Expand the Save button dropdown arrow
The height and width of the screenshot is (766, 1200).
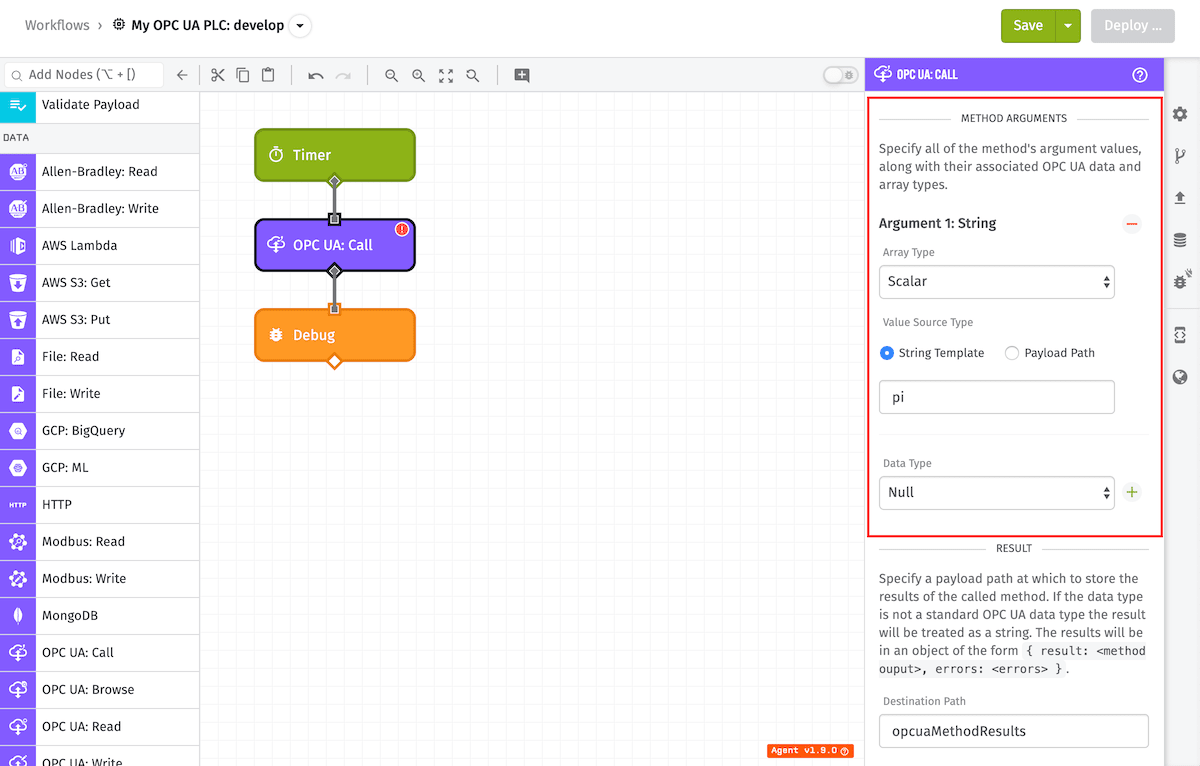[x=1069, y=26]
